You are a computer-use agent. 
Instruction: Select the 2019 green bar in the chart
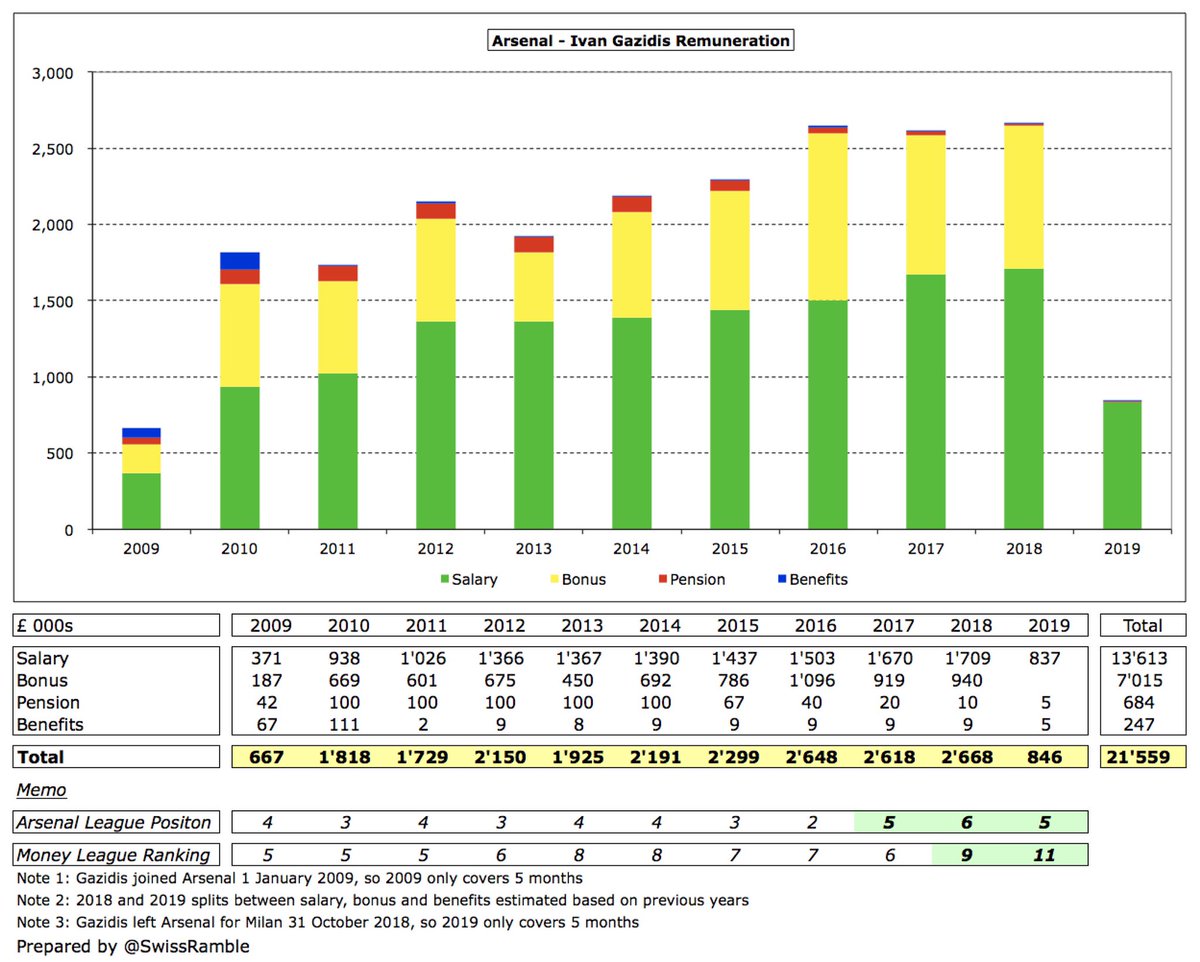[x=1123, y=466]
